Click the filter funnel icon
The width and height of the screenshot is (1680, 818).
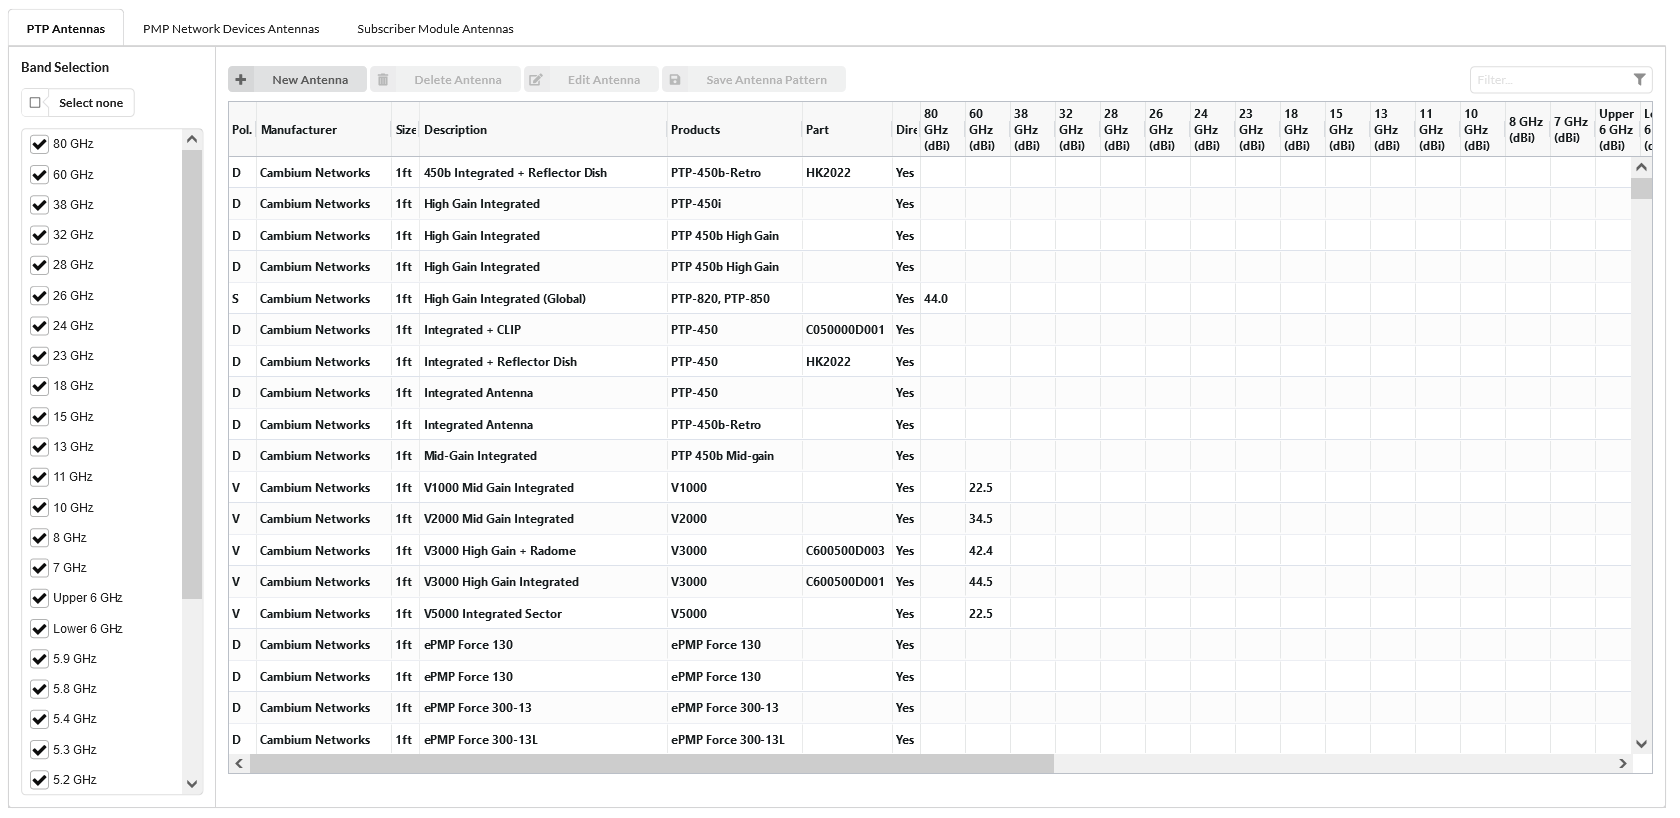point(1640,79)
